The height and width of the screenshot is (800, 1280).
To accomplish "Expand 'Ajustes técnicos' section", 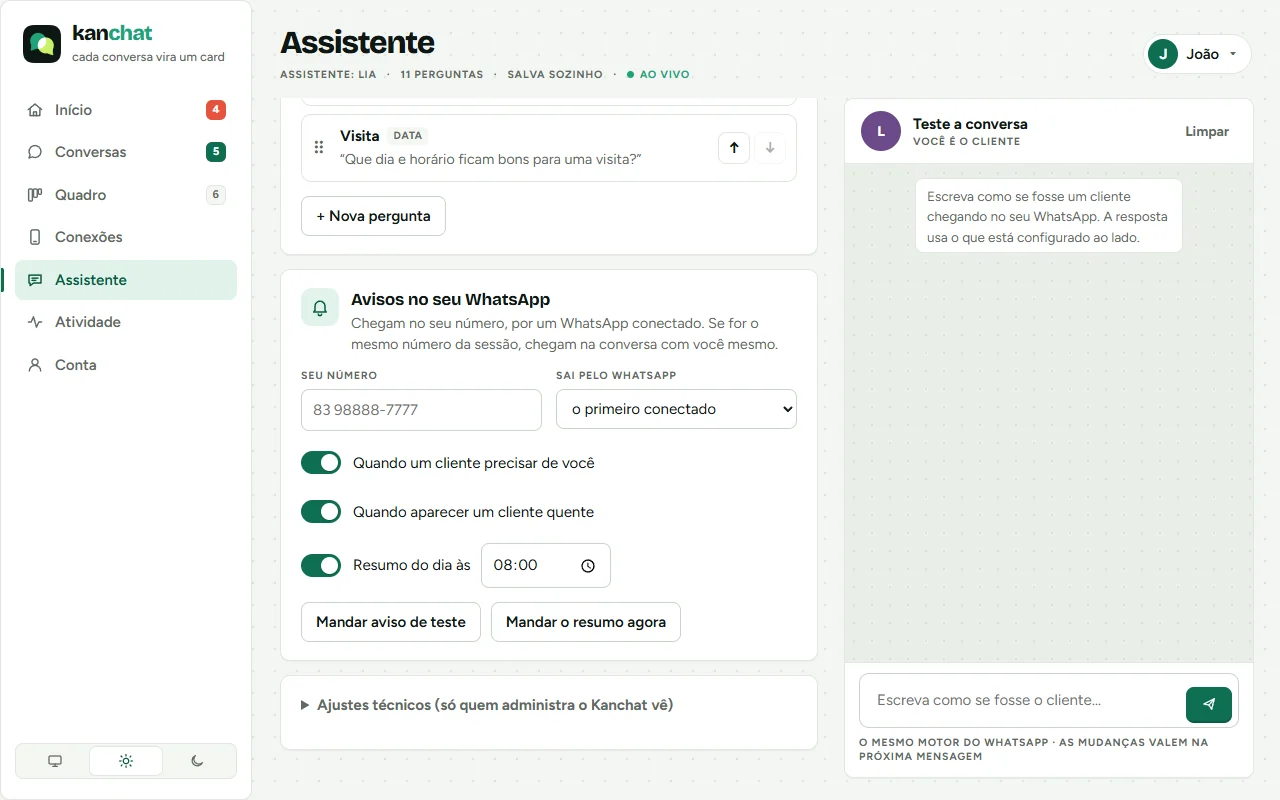I will pos(487,705).
